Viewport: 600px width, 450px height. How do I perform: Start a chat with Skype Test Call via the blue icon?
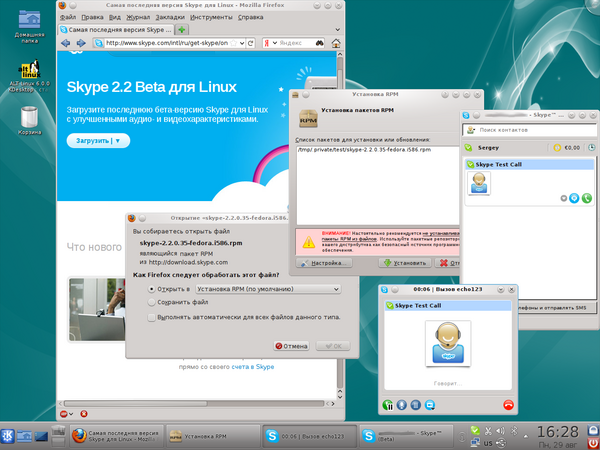[574, 198]
